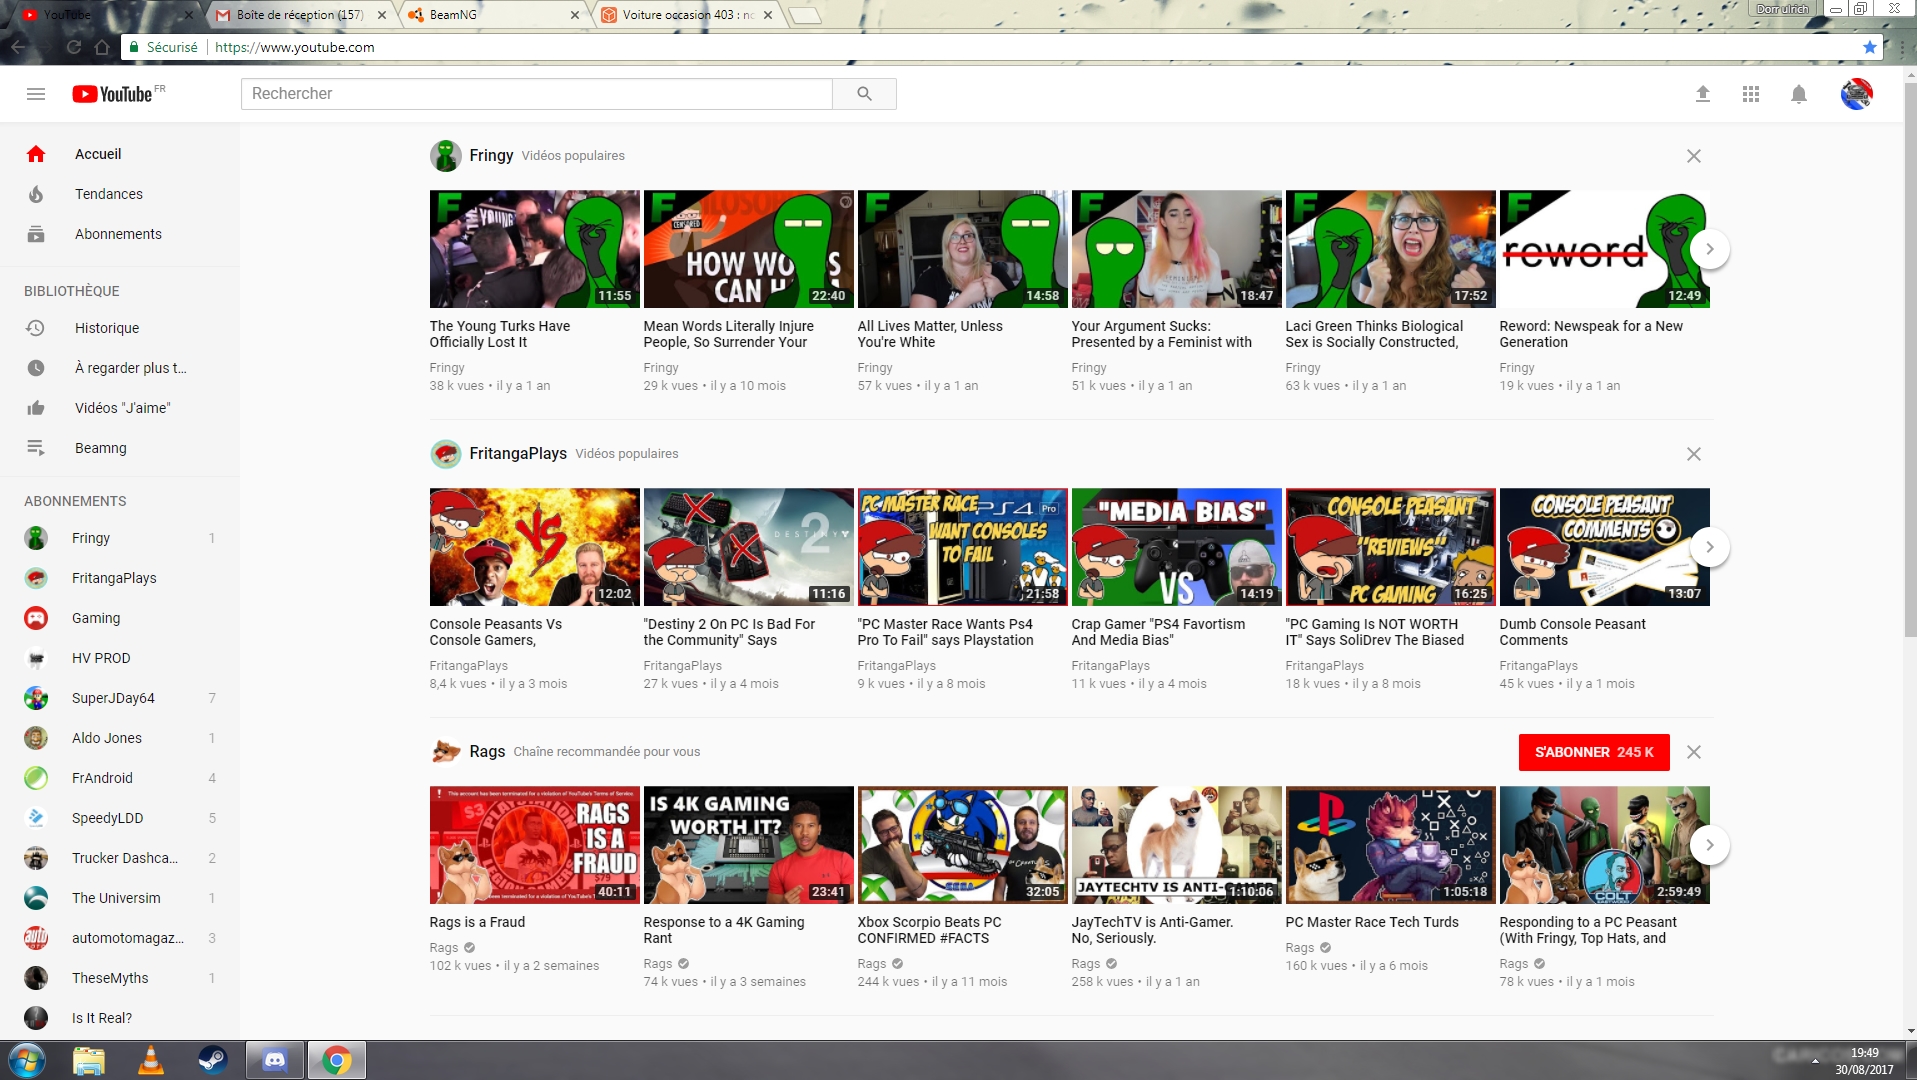Screen dimensions: 1917x1080
Task: Dismiss the Rags recommended channel section
Action: click(x=1694, y=752)
